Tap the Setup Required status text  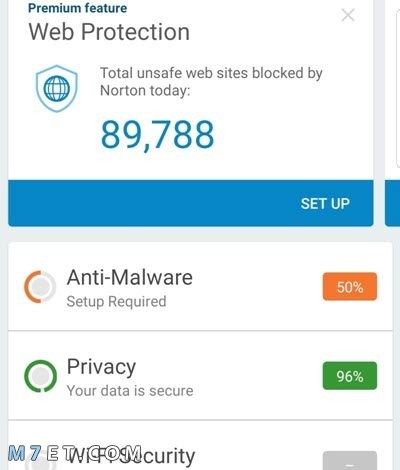pos(116,302)
